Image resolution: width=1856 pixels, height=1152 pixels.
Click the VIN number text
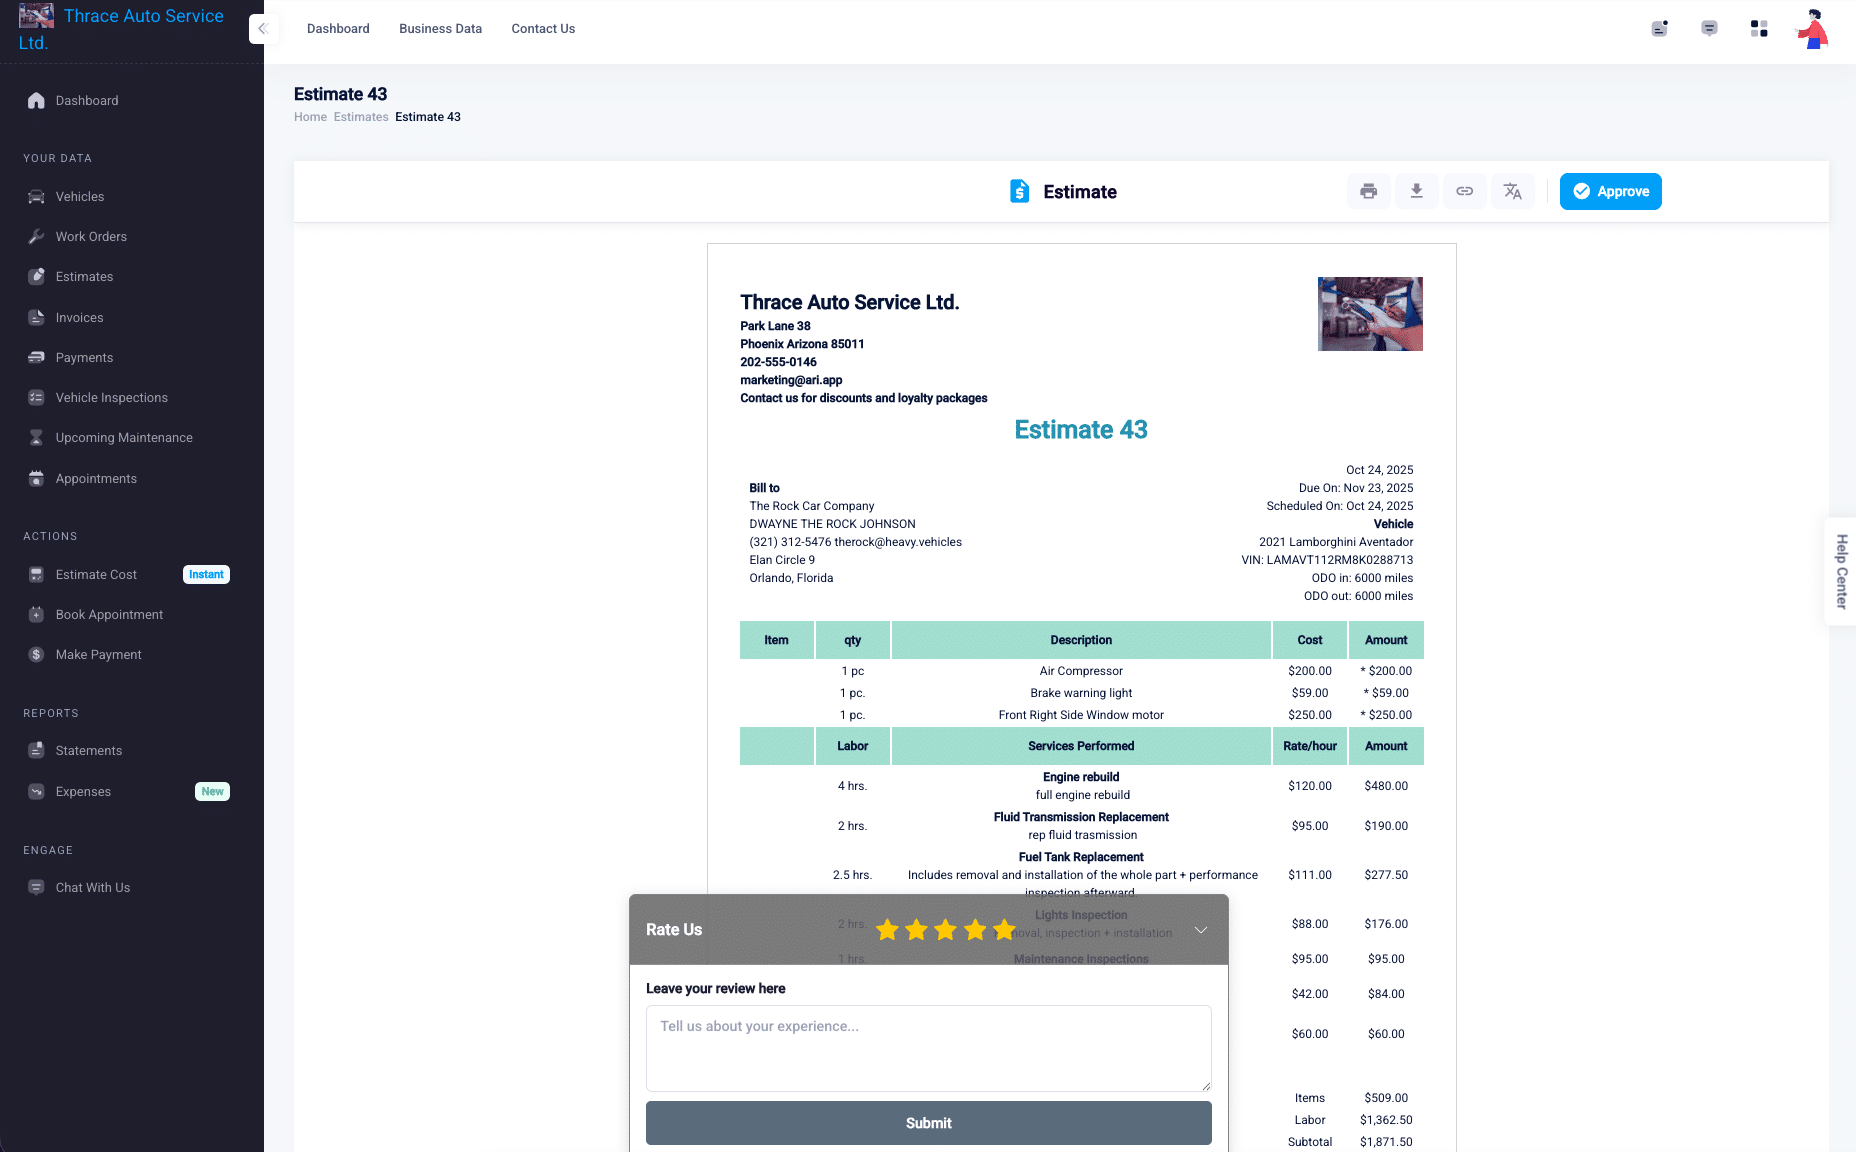tap(1327, 560)
